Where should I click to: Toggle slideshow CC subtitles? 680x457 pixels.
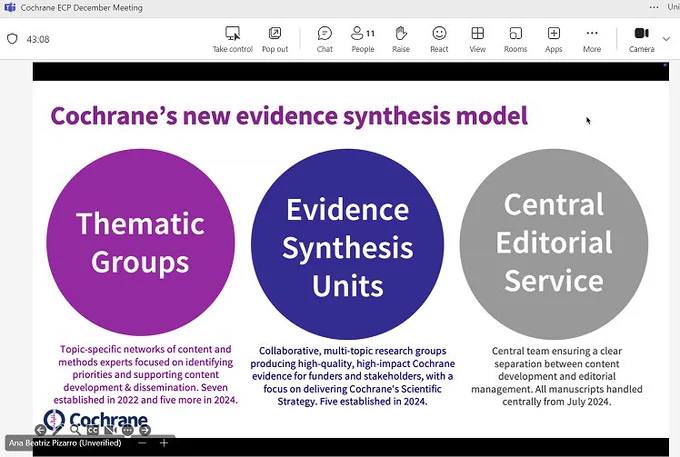click(x=92, y=430)
